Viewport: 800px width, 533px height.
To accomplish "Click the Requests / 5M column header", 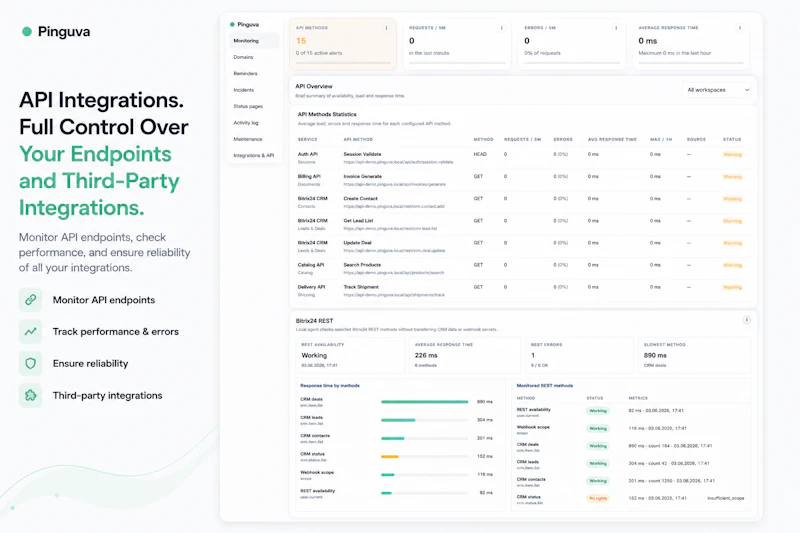I will click(522, 139).
